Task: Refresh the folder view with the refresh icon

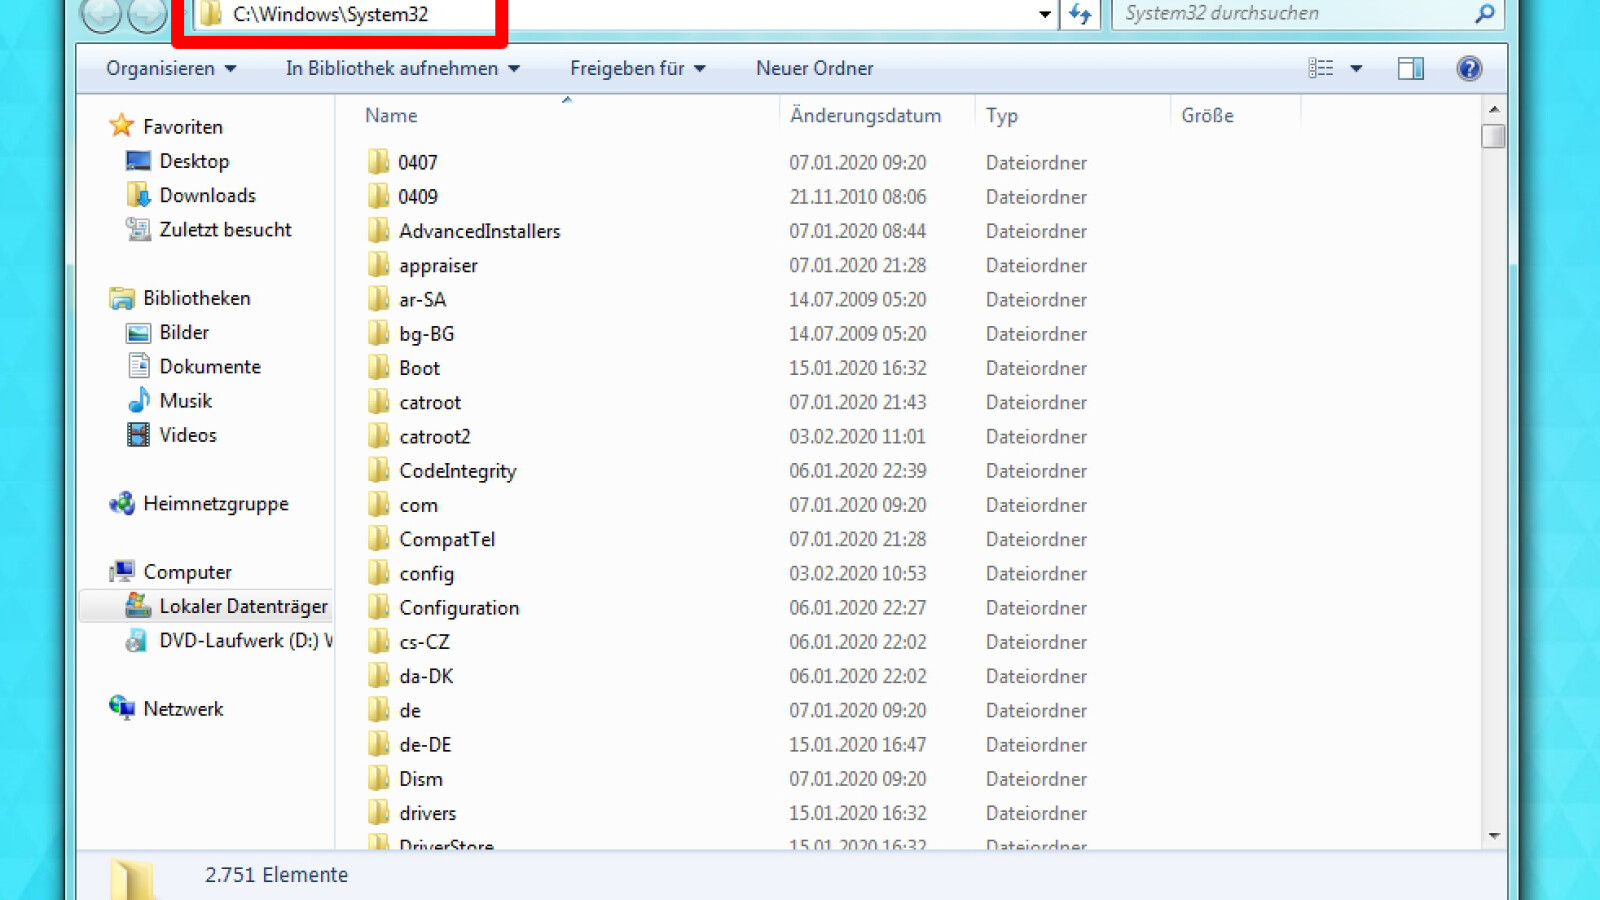Action: (x=1080, y=14)
